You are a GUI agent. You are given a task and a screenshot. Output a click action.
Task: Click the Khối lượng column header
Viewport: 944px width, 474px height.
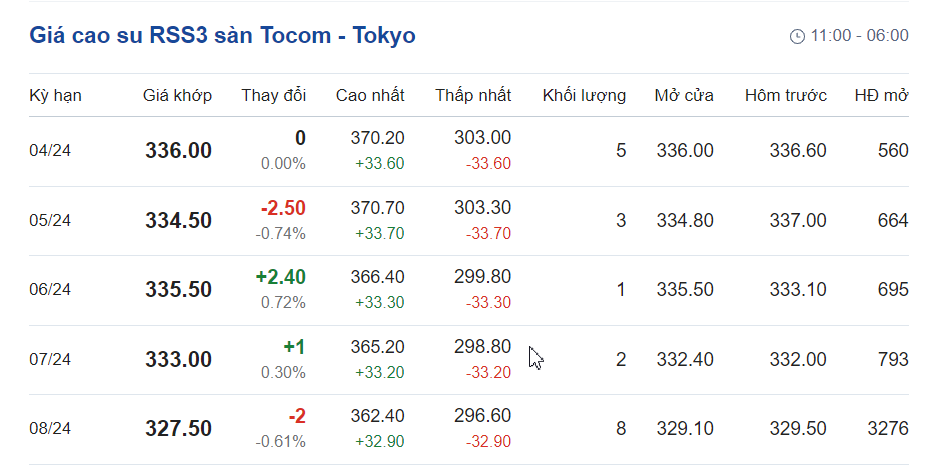(584, 96)
